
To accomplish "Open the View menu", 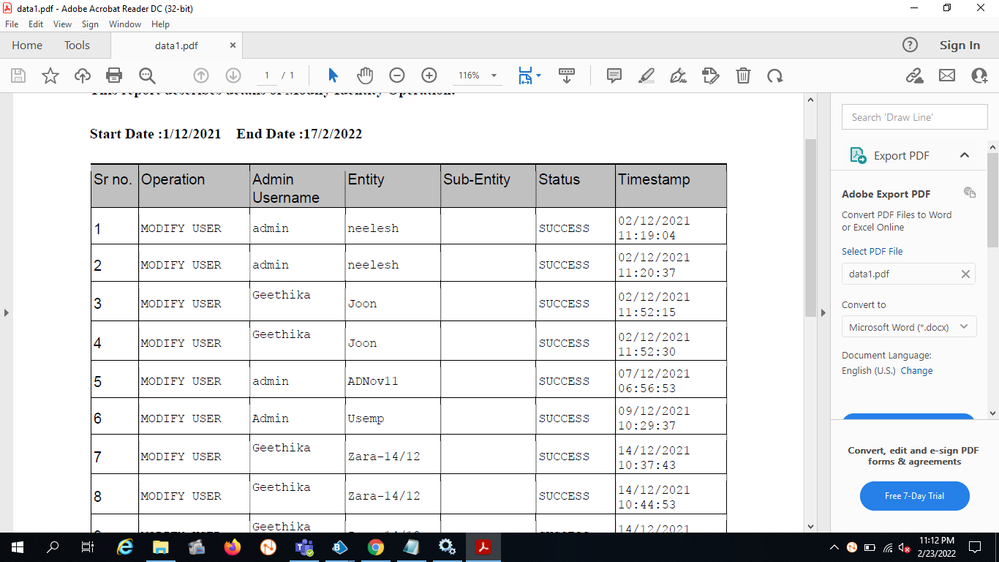I will [x=62, y=24].
